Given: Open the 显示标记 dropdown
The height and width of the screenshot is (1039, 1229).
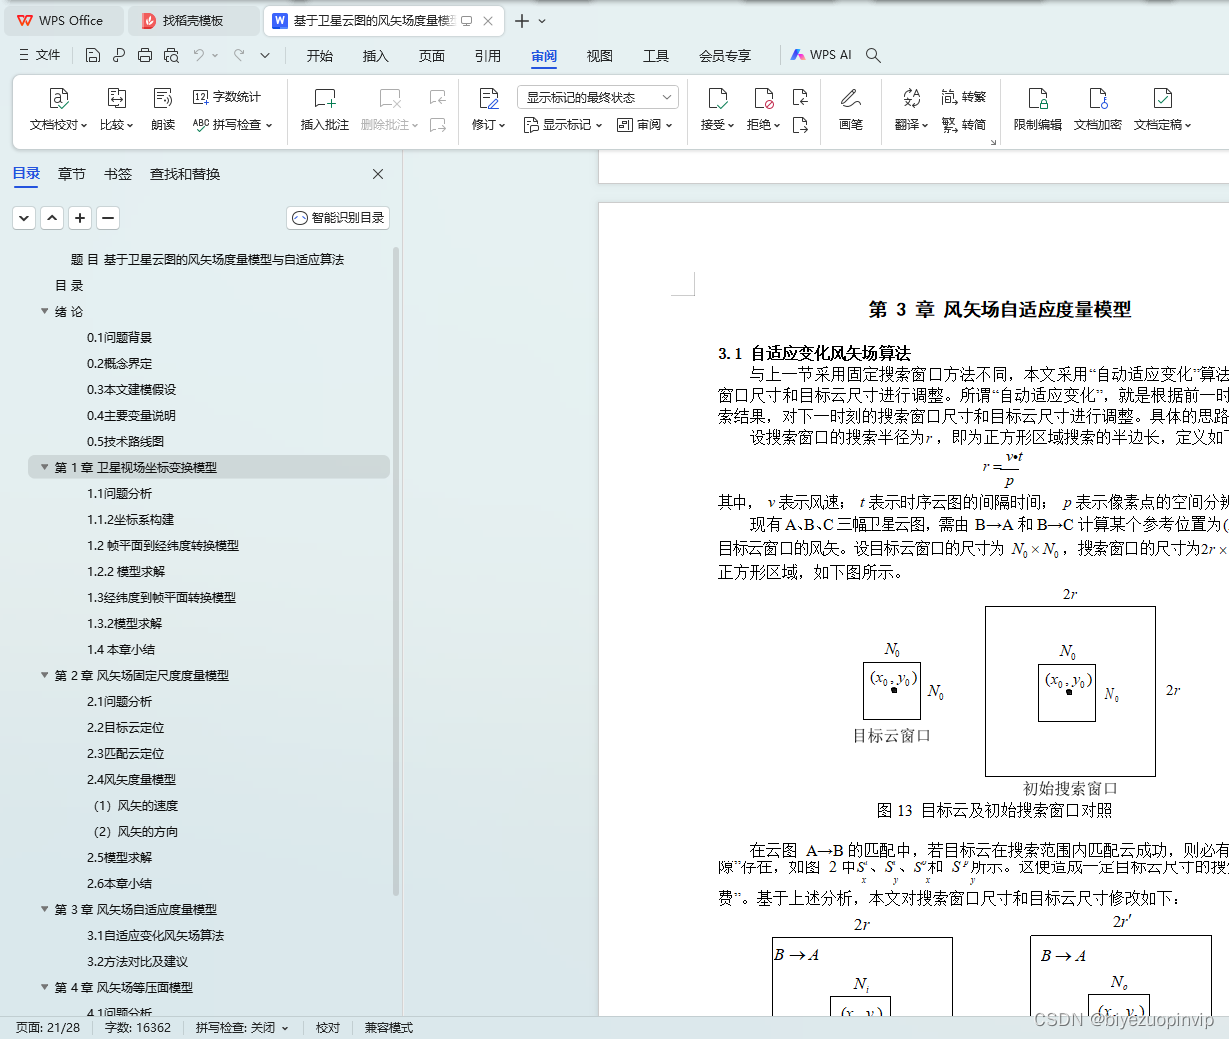Looking at the screenshot, I should (x=563, y=125).
